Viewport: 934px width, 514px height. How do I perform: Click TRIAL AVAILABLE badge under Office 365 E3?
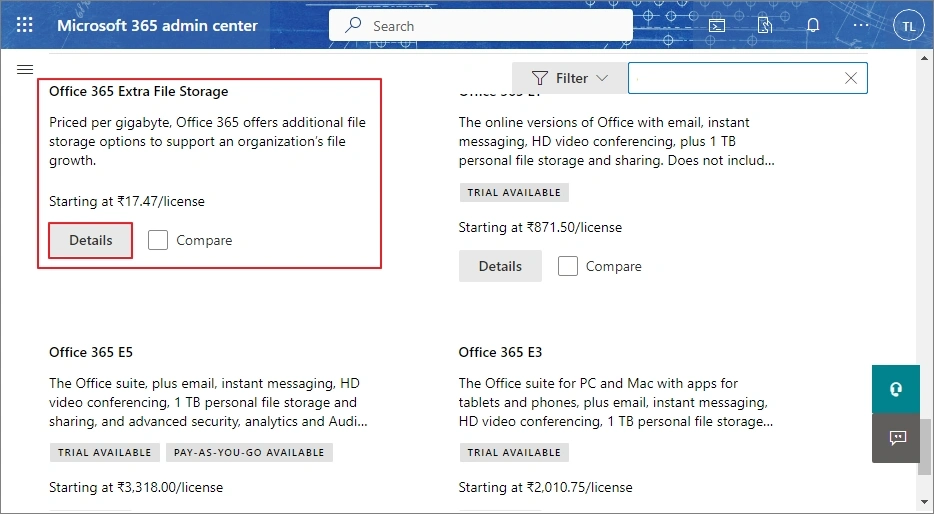(x=514, y=453)
